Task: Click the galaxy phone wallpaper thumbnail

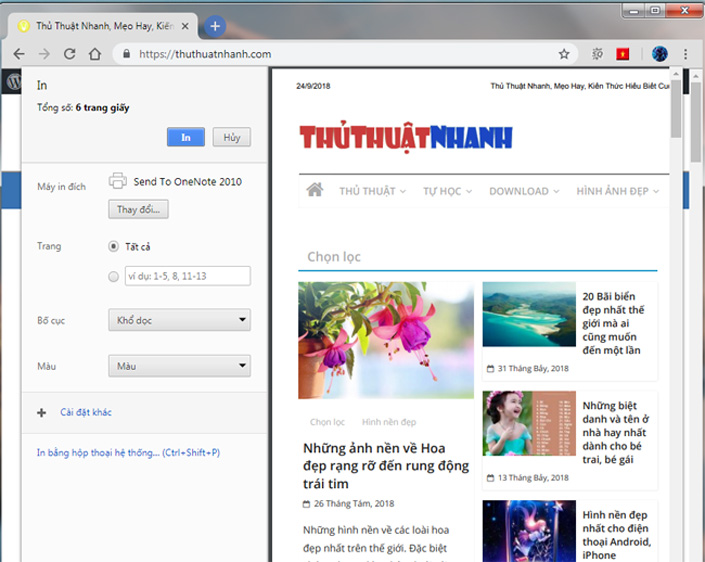Action: click(x=529, y=531)
